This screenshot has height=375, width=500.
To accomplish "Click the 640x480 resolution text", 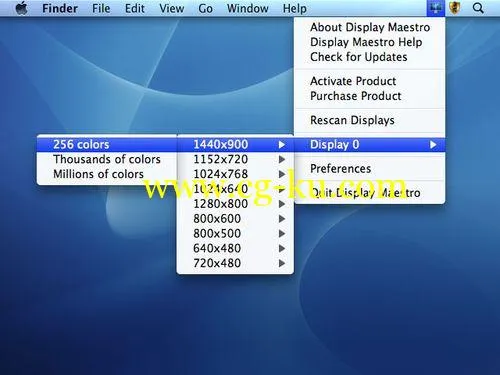I will coord(217,248).
